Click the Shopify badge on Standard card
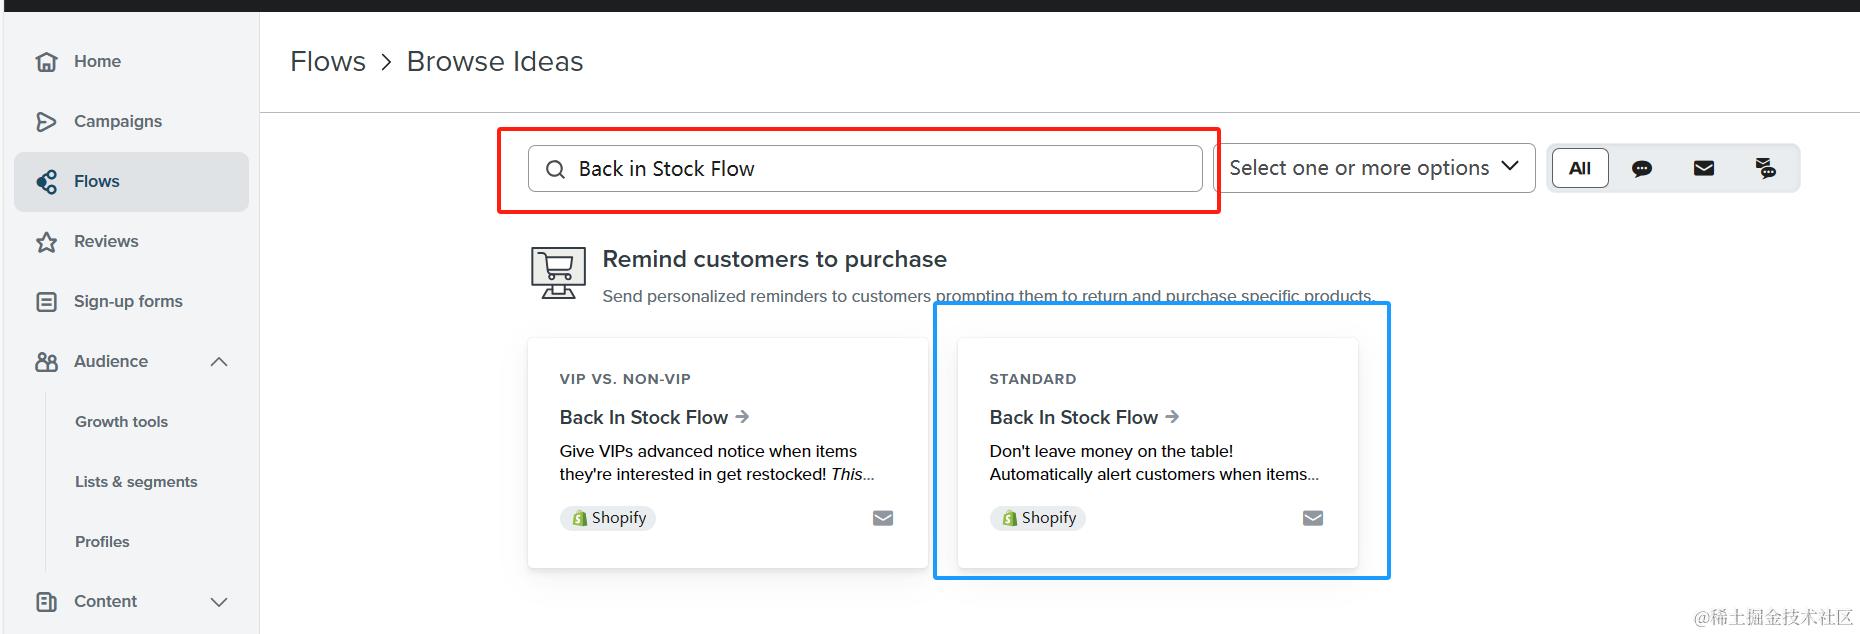The width and height of the screenshot is (1860, 634). point(1038,518)
